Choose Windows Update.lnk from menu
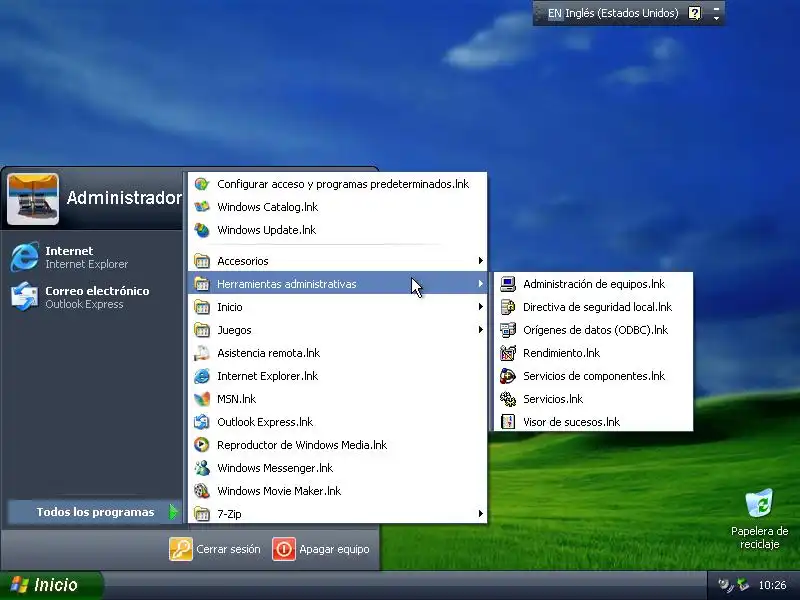800x600 pixels. coord(337,230)
